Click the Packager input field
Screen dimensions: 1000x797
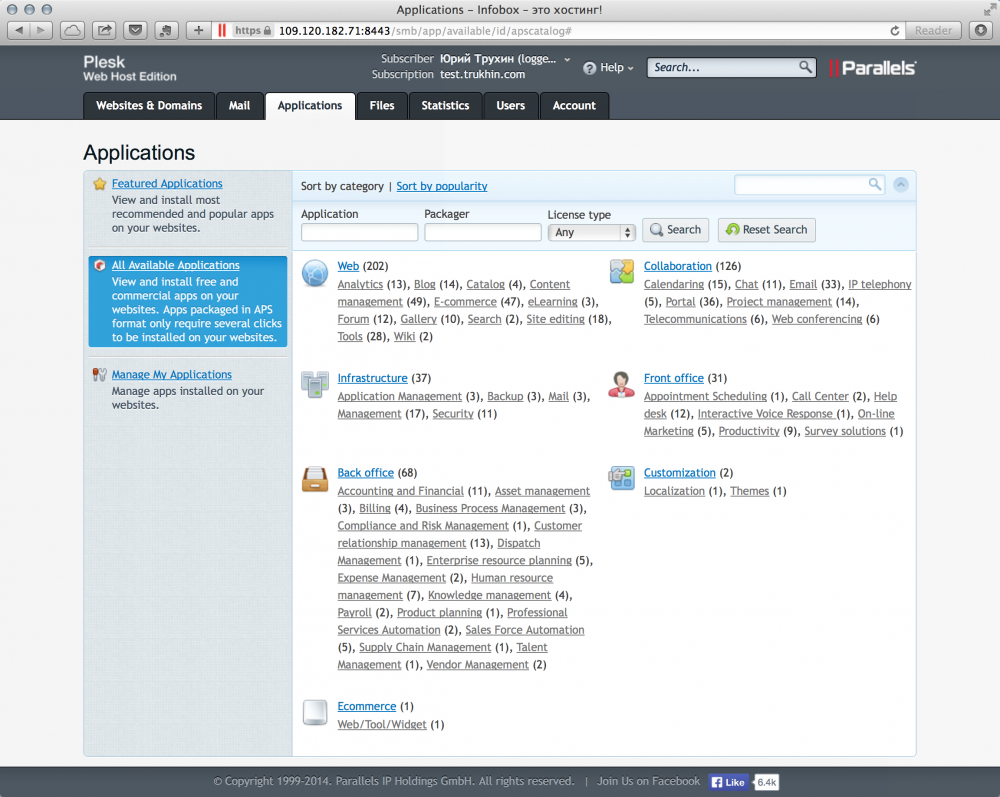coord(483,232)
